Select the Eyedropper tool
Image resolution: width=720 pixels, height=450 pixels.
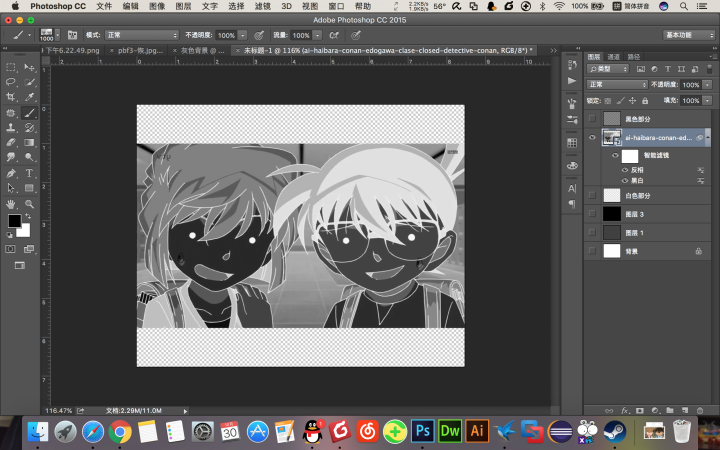29,97
